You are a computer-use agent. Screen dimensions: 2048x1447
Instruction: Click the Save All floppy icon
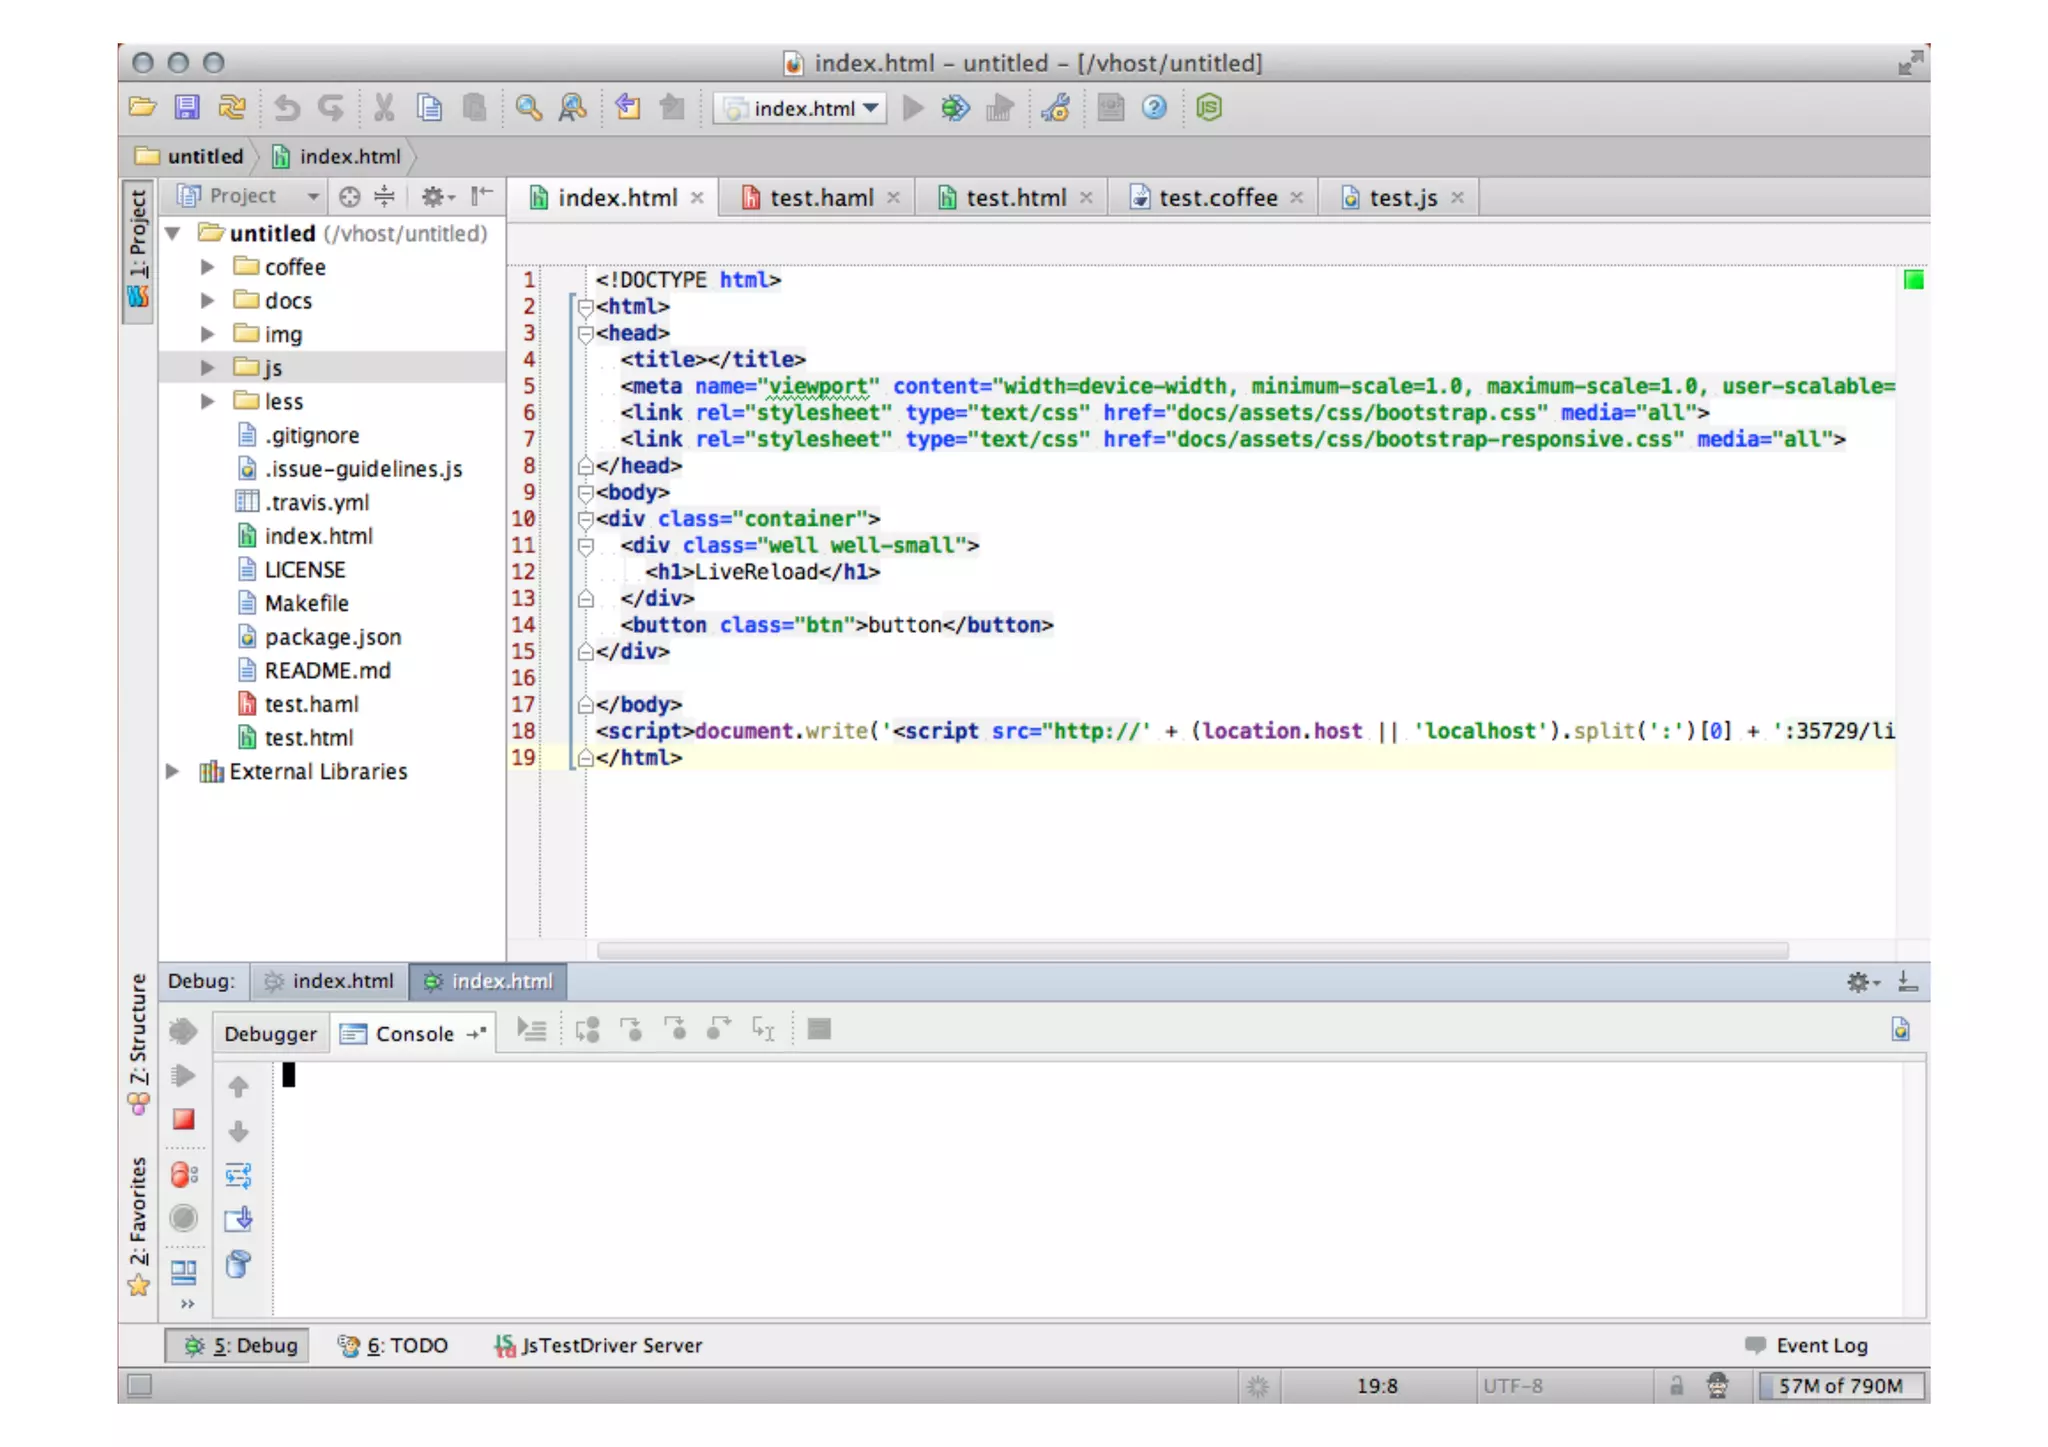(187, 107)
